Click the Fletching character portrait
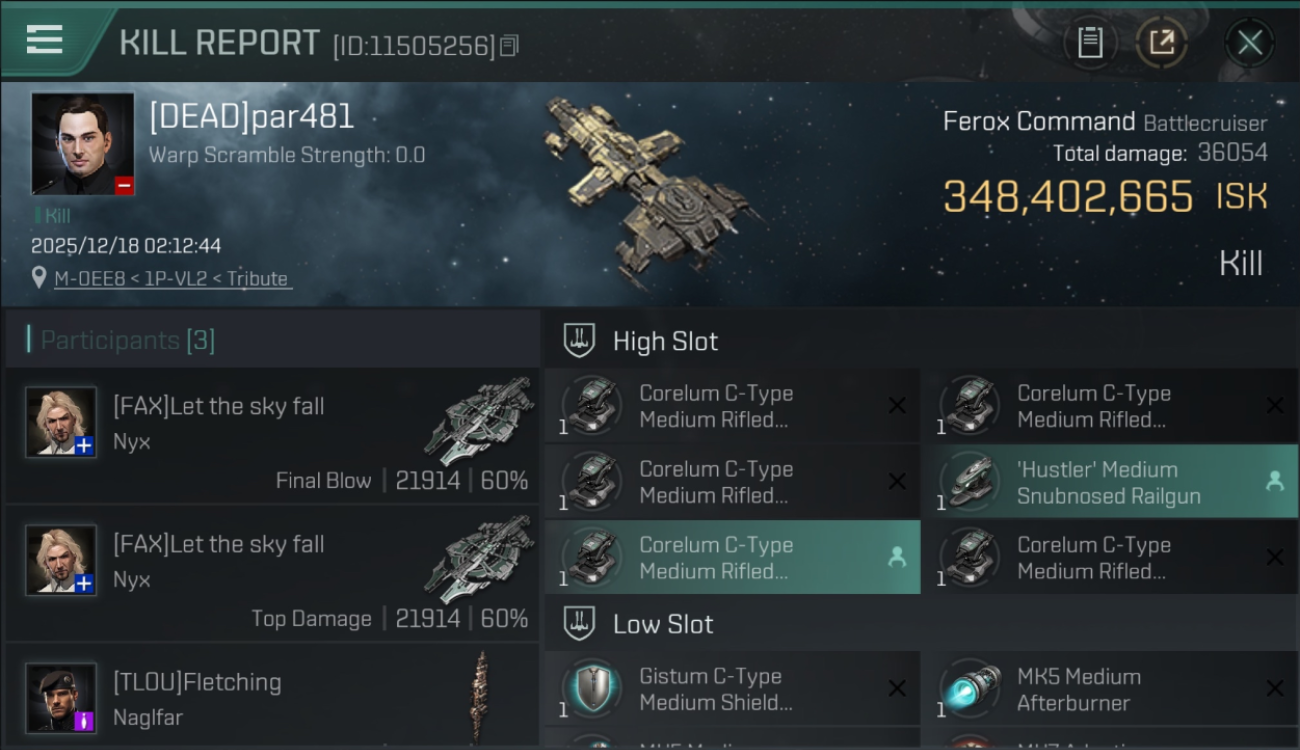The width and height of the screenshot is (1300, 750). (x=61, y=697)
